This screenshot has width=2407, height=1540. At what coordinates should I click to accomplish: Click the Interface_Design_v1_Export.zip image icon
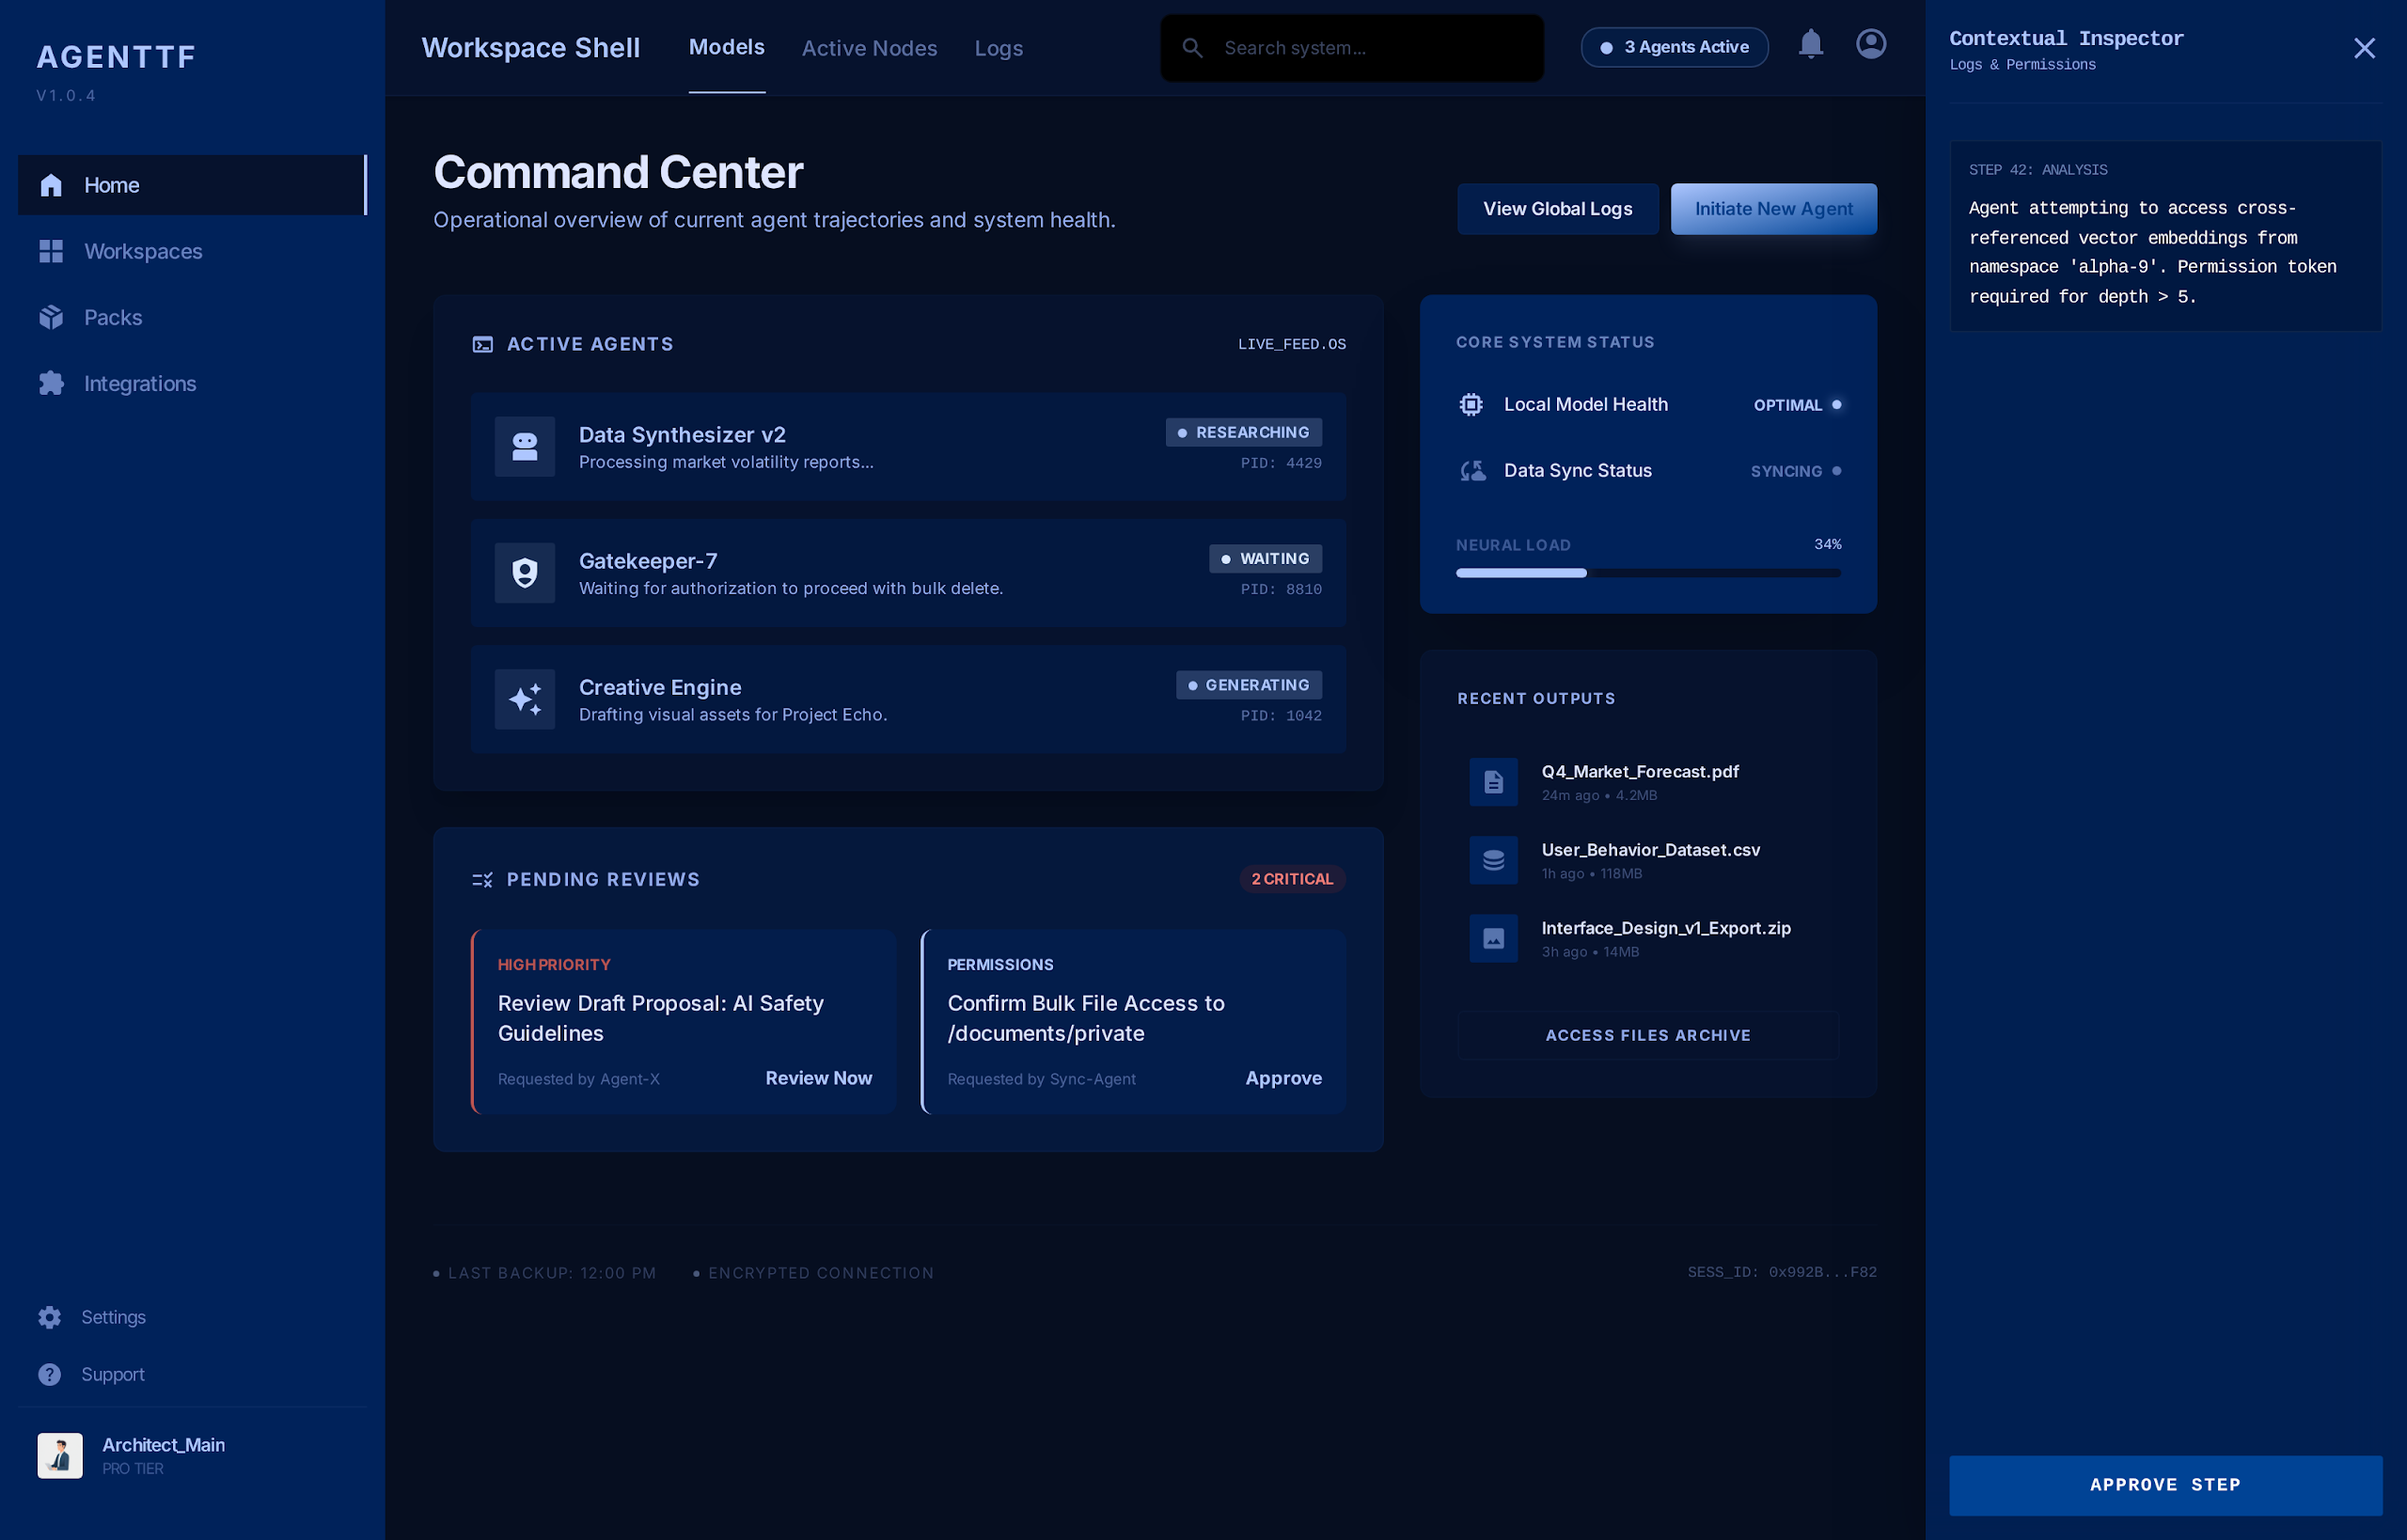click(x=1493, y=938)
